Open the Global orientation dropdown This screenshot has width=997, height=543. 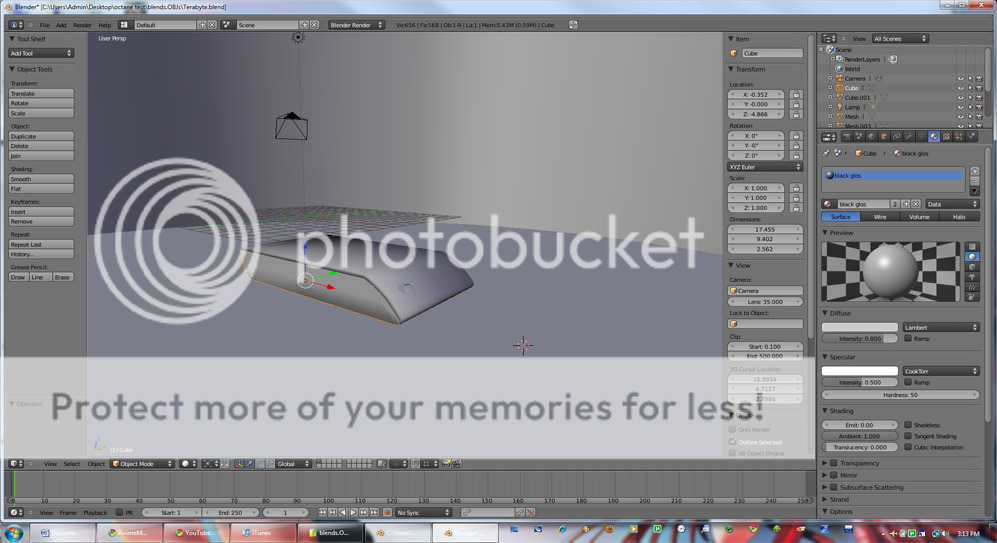tap(292, 464)
